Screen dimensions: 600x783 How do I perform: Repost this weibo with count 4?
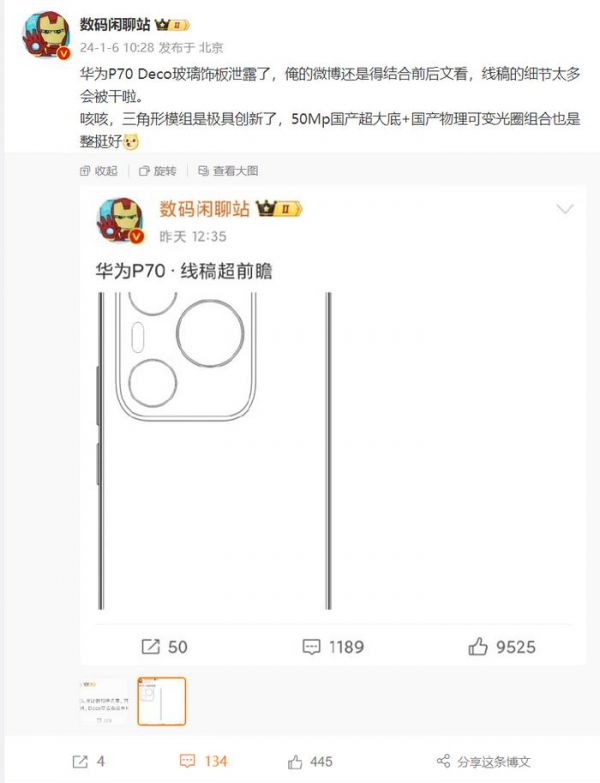point(88,761)
